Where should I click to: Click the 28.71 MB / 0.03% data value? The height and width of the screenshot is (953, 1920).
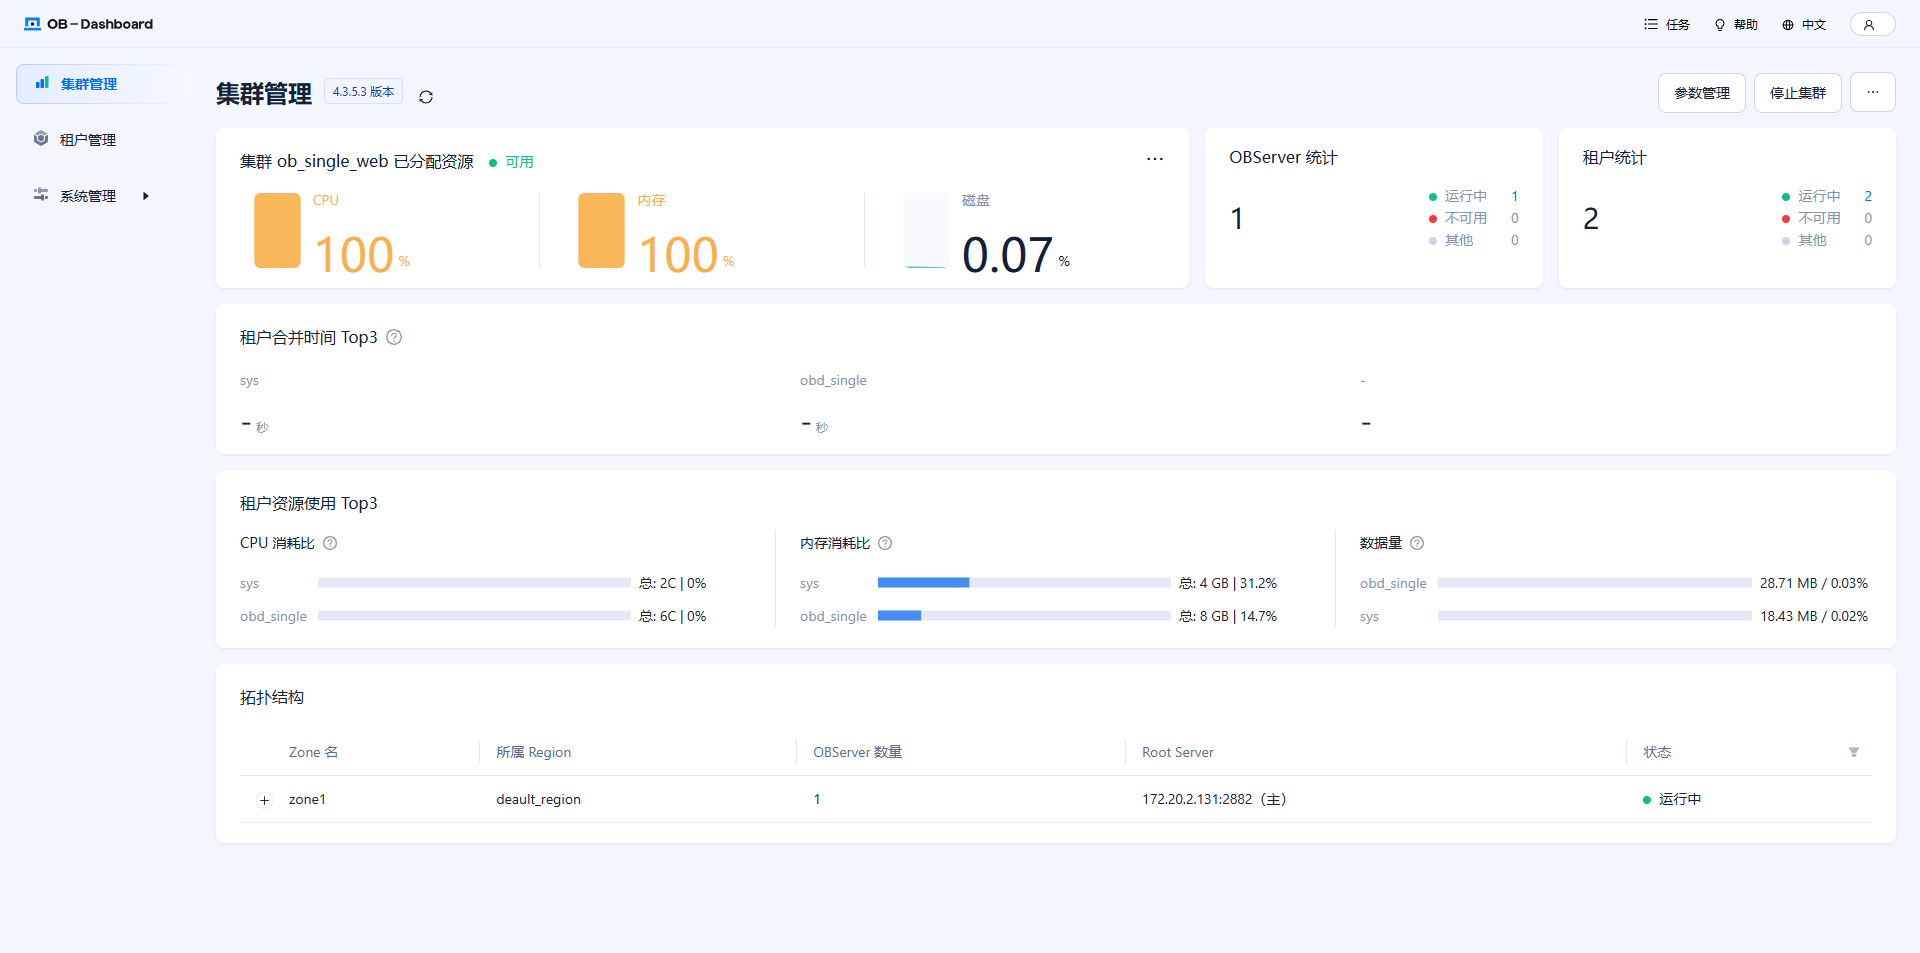(1814, 583)
